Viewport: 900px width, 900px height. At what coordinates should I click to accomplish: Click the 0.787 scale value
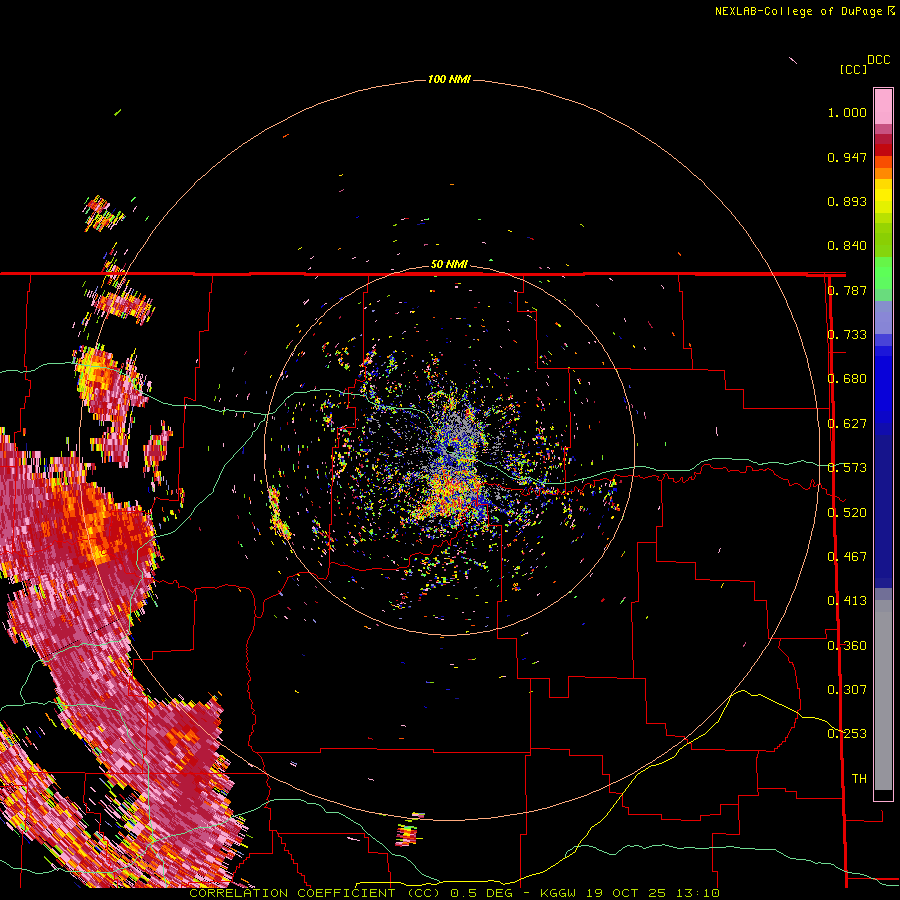(847, 290)
